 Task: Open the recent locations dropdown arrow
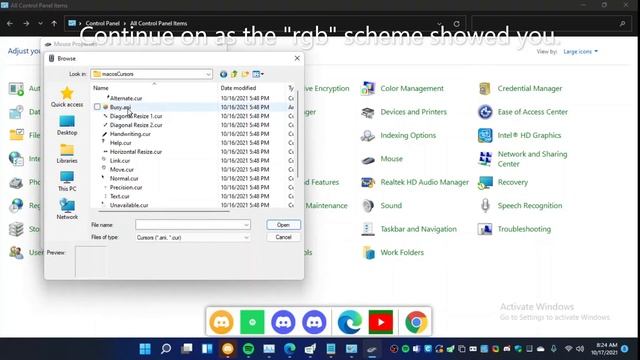pos(40,24)
